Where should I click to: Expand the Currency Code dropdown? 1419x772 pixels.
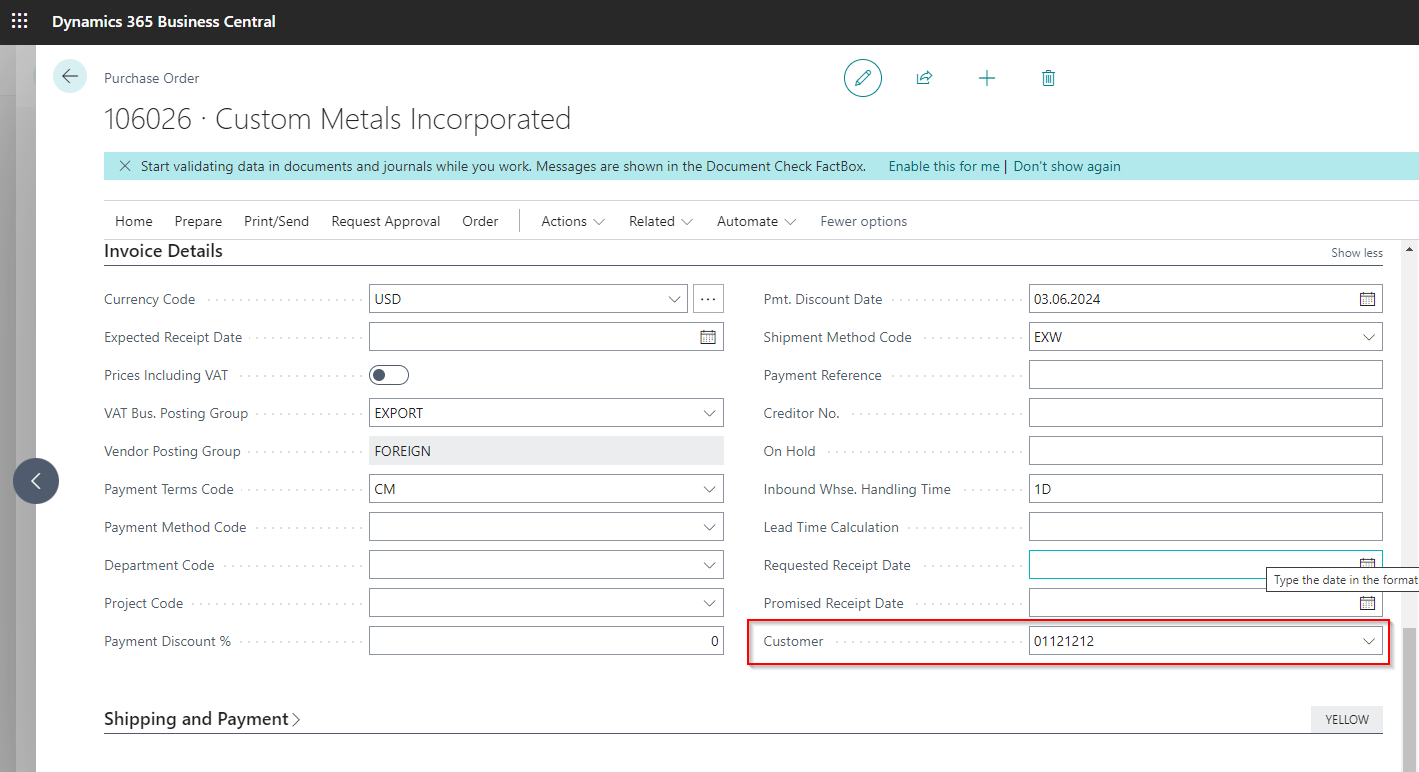(674, 299)
